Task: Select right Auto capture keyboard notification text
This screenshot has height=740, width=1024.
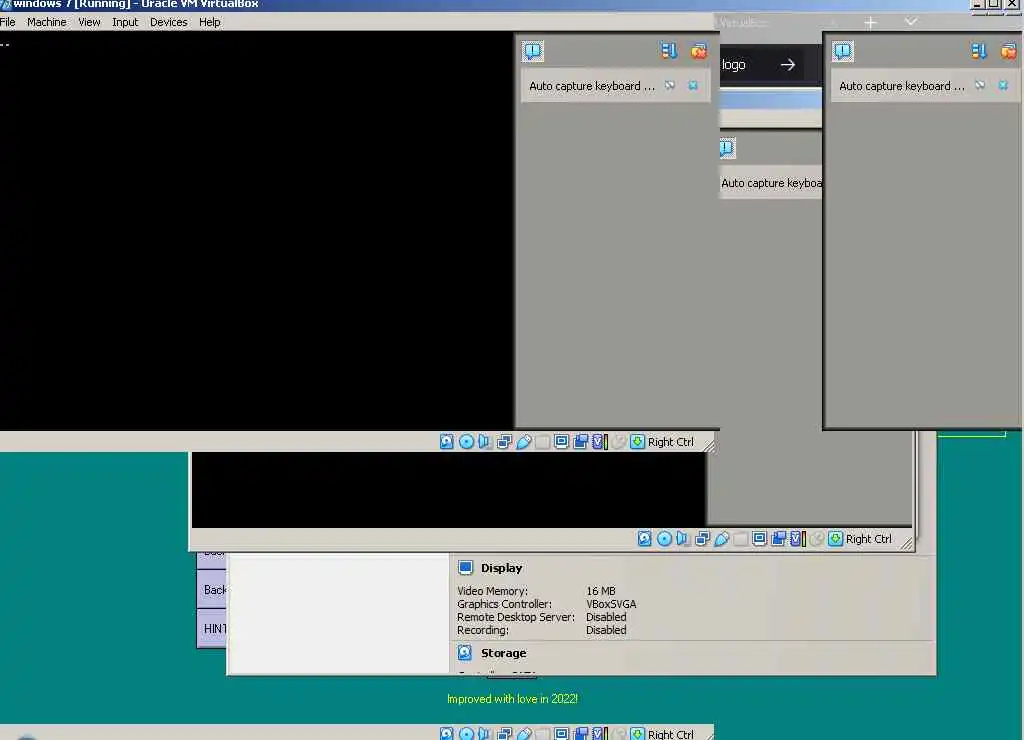Action: point(901,86)
